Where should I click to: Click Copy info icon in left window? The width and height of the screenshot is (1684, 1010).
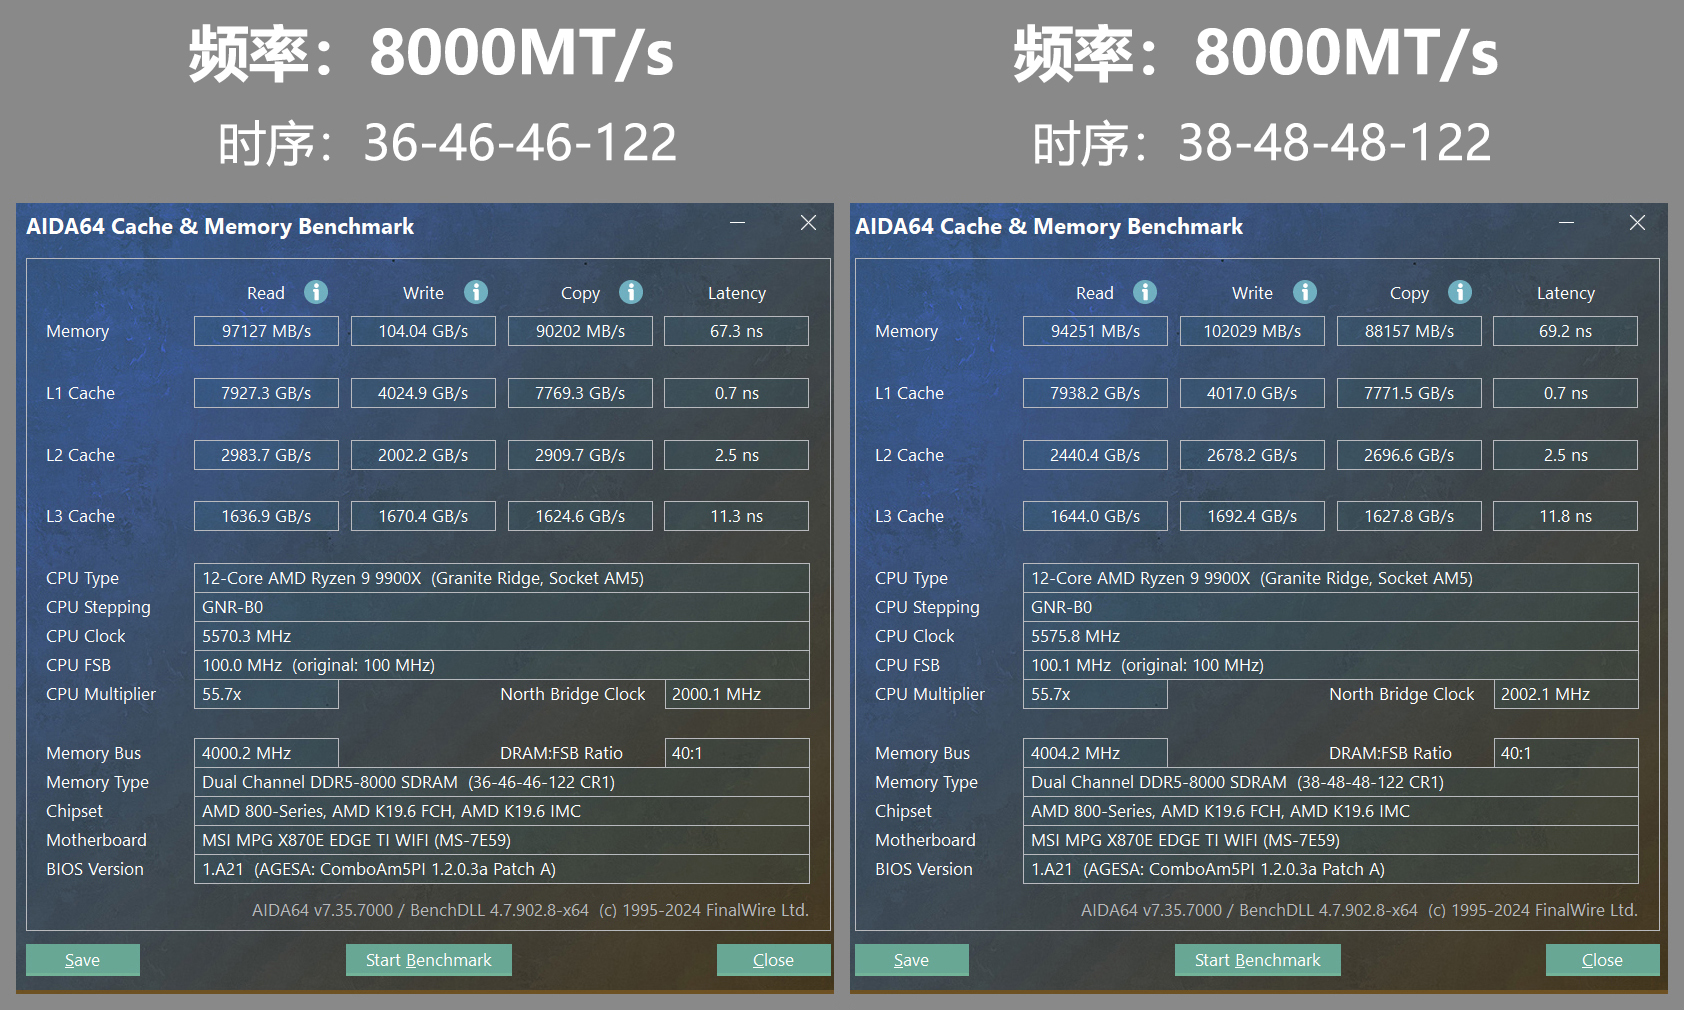pyautogui.click(x=631, y=292)
